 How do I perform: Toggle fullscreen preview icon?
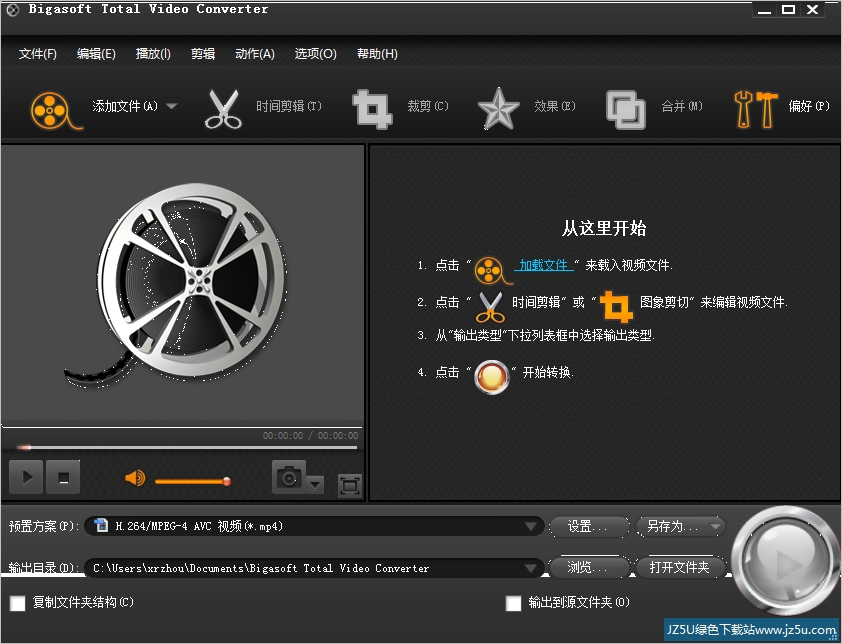coord(350,486)
